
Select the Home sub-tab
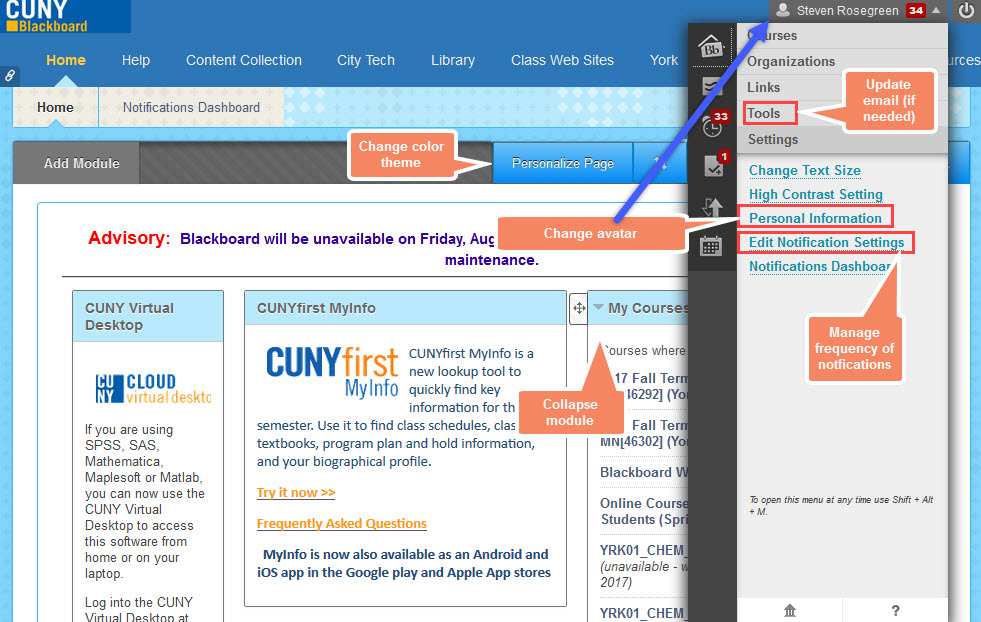coord(55,107)
